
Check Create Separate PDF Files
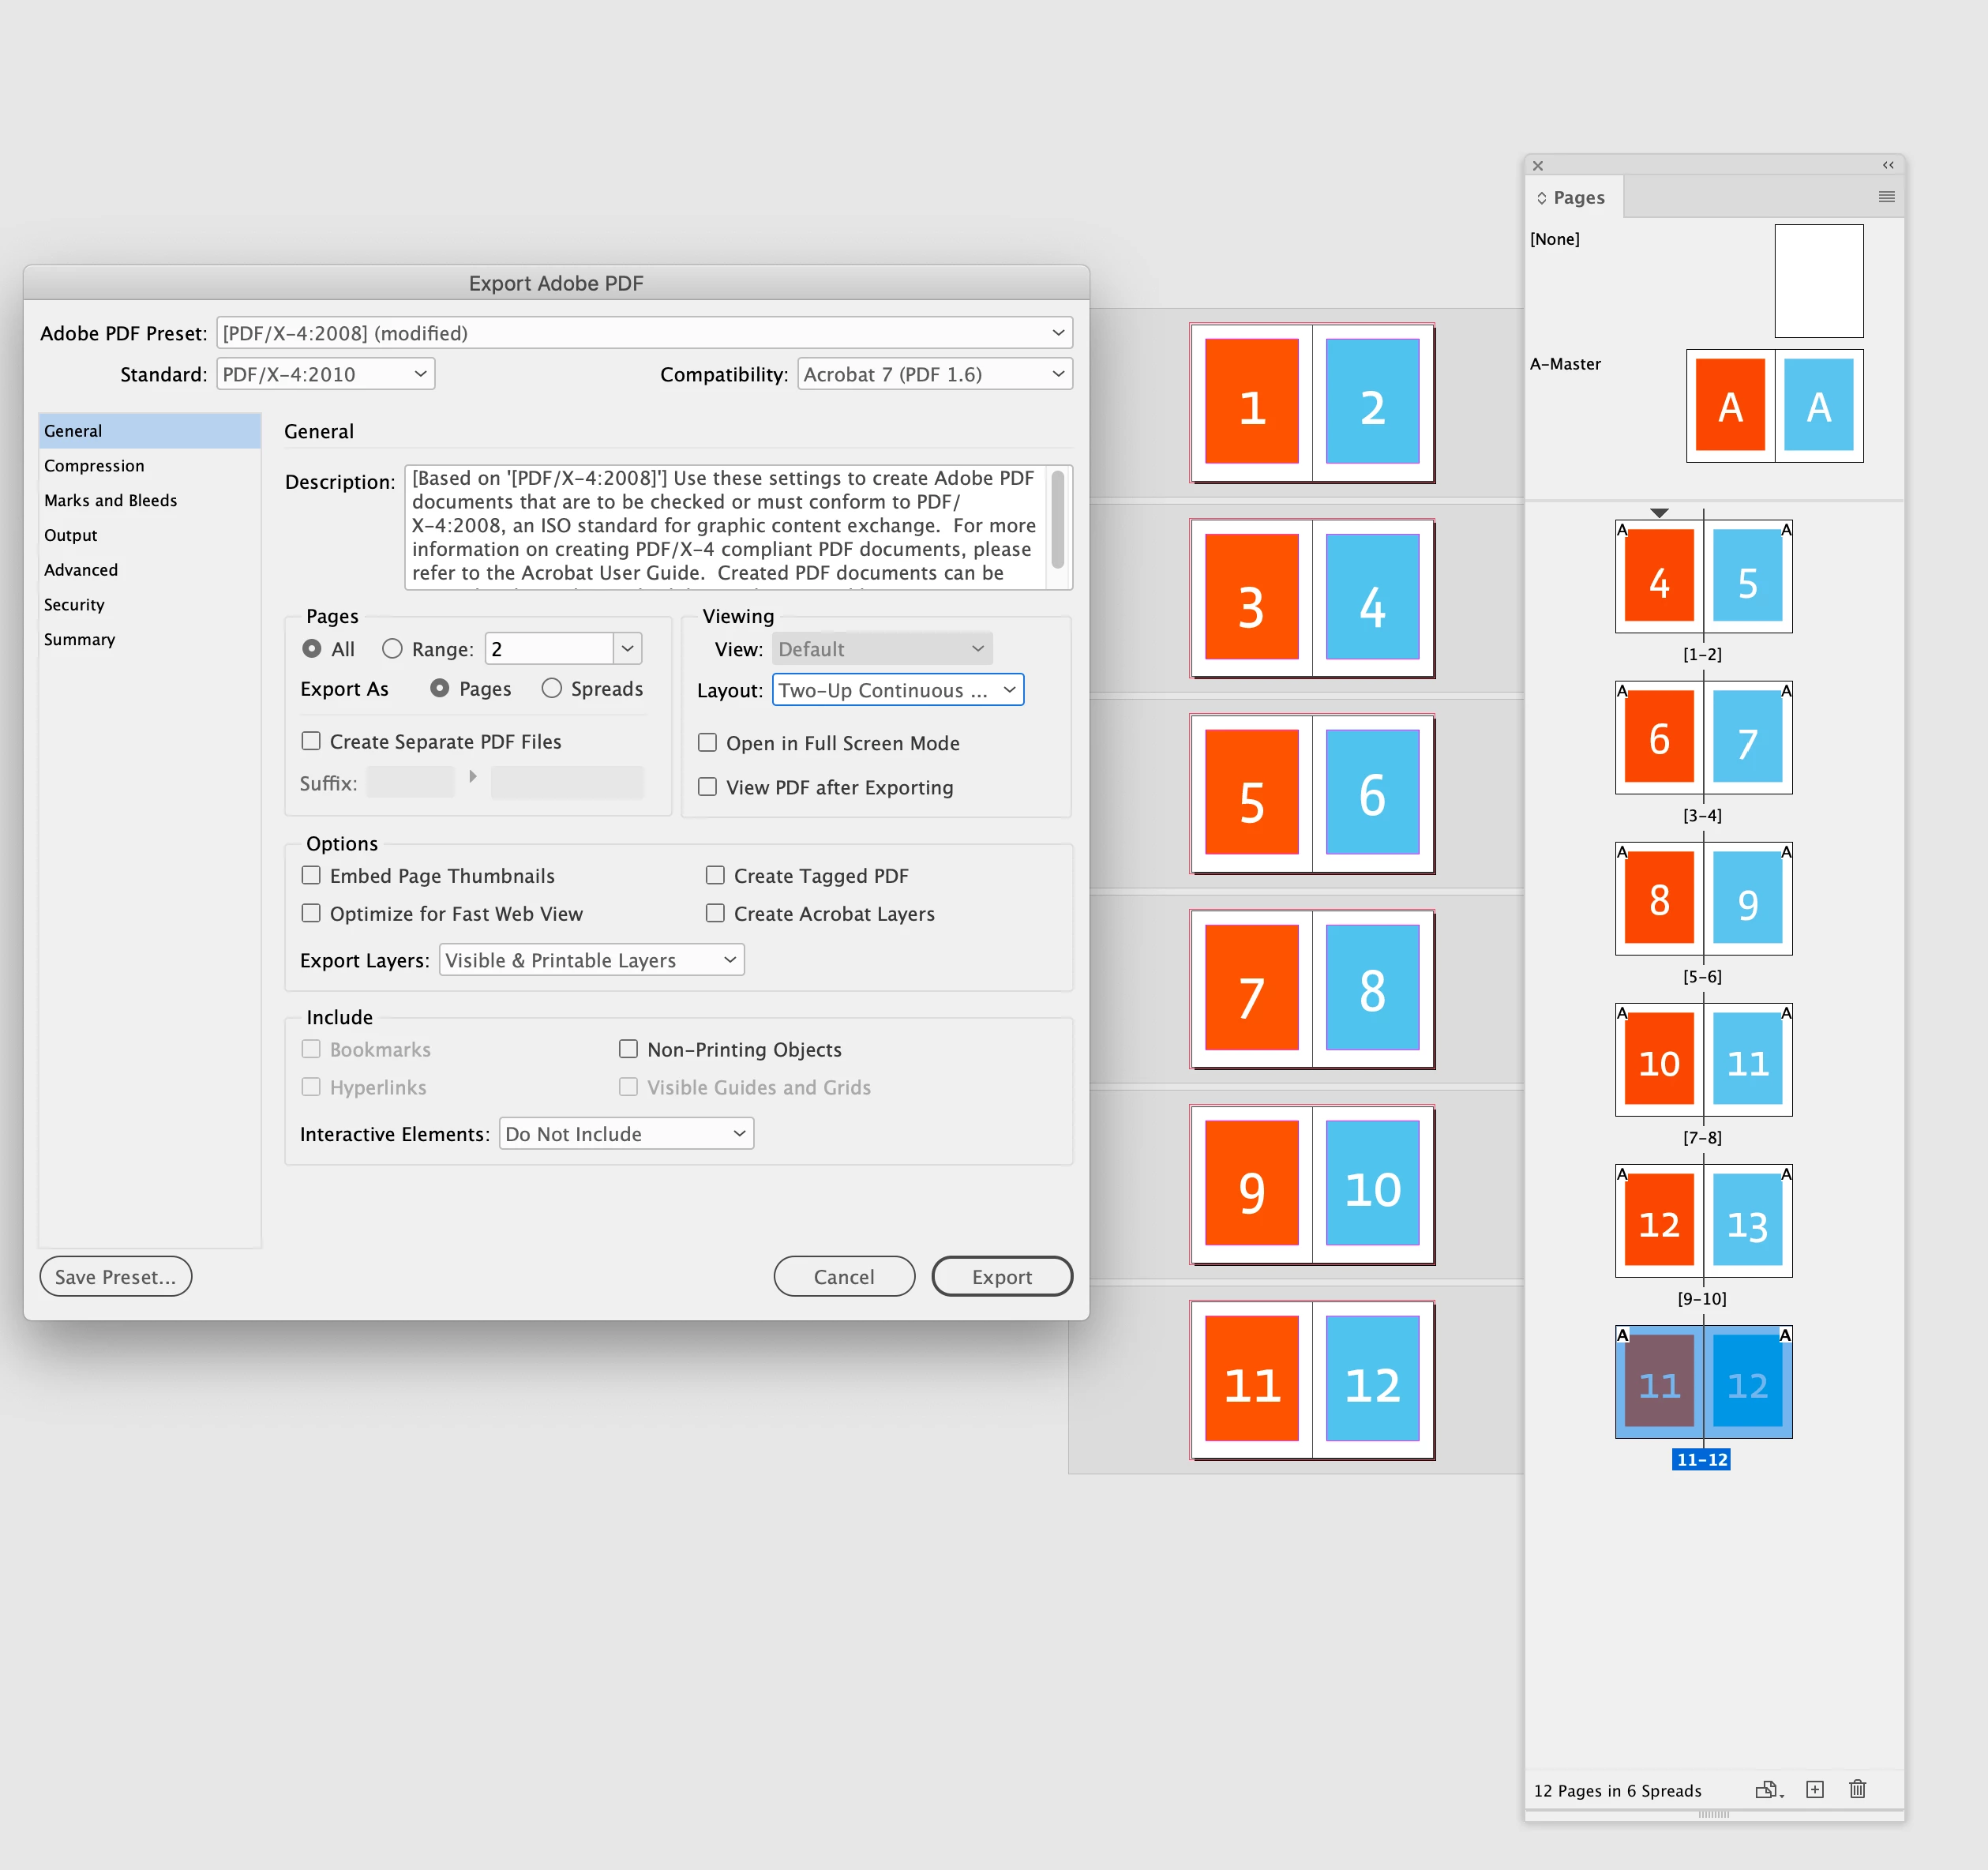pos(311,741)
